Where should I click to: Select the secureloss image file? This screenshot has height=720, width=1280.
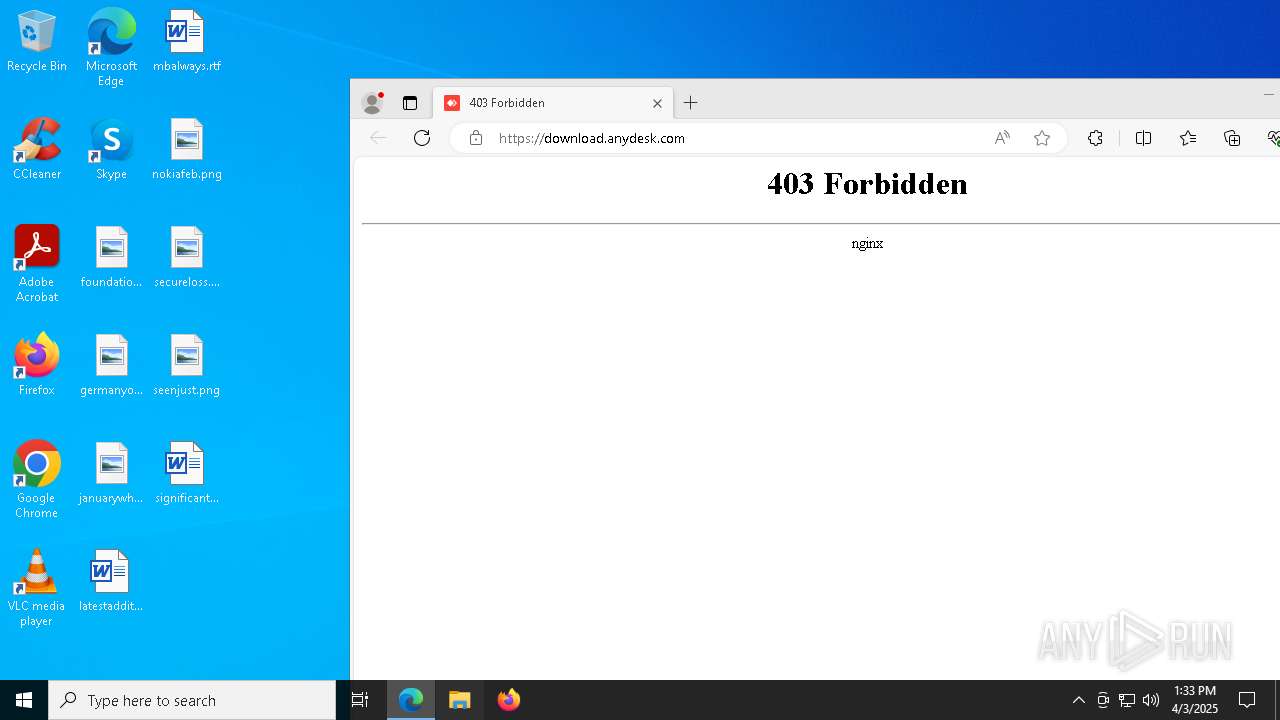186,257
